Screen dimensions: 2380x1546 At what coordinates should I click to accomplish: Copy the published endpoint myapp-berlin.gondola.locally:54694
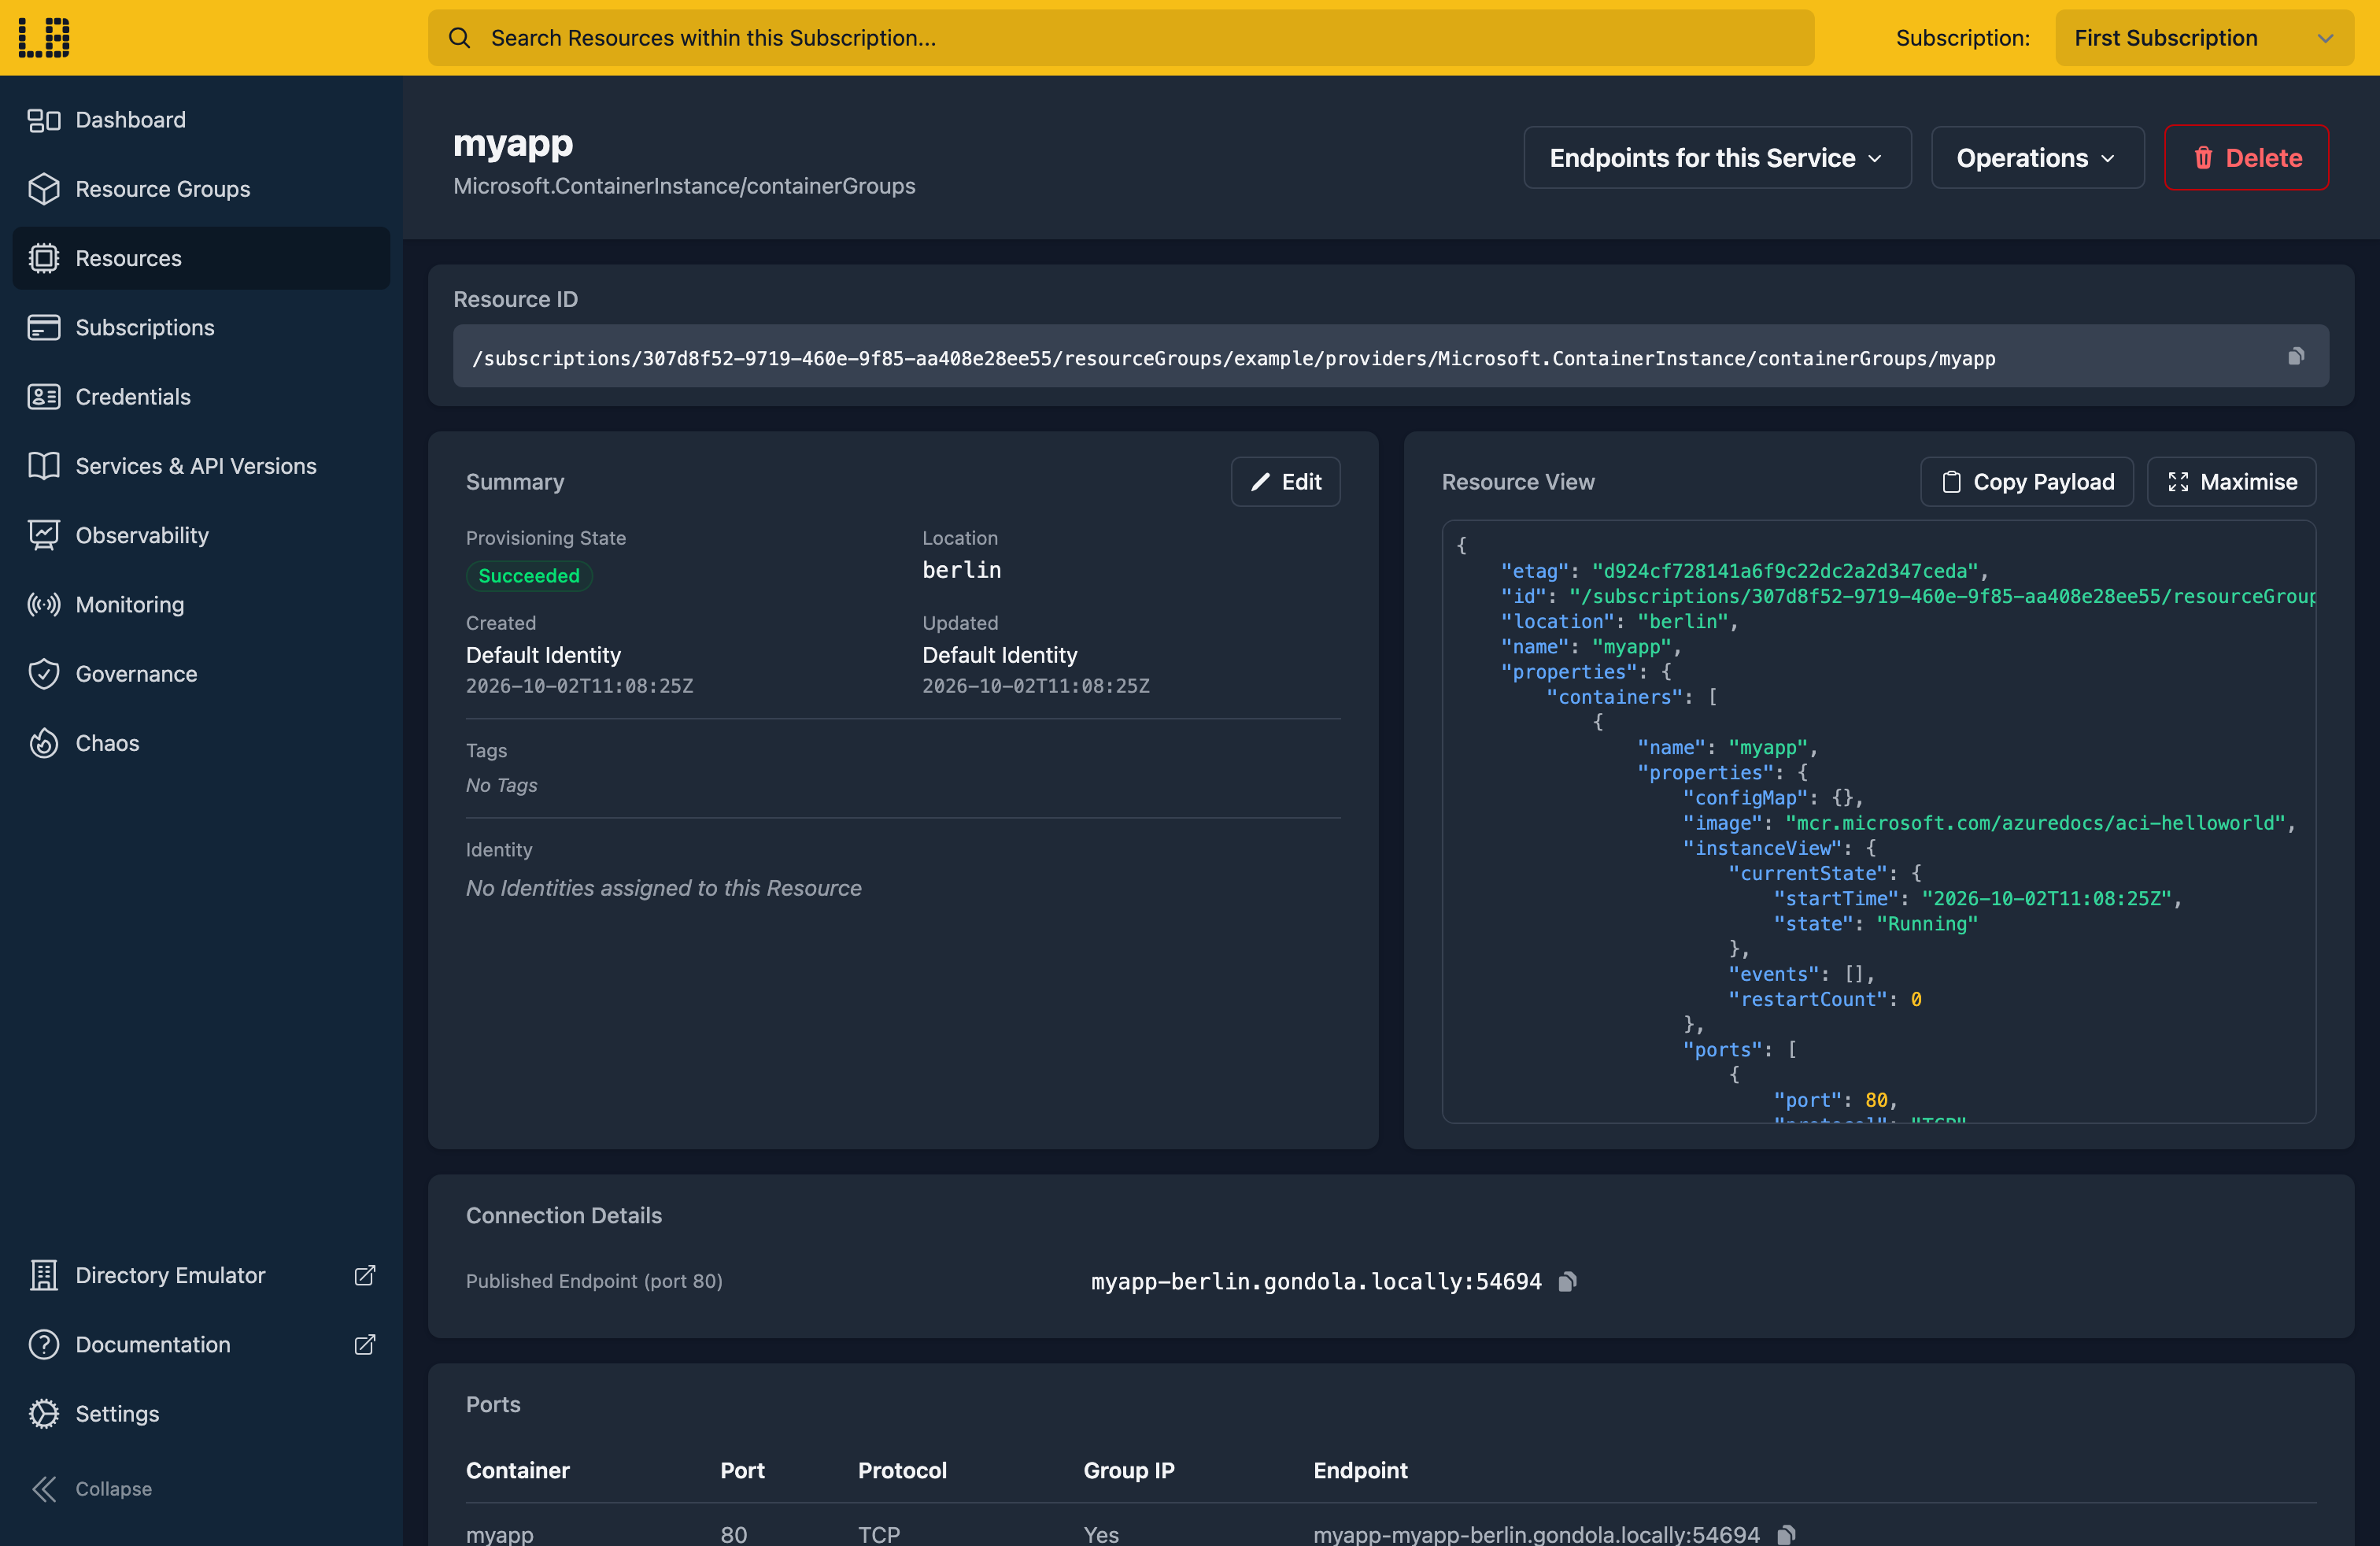1567,1281
